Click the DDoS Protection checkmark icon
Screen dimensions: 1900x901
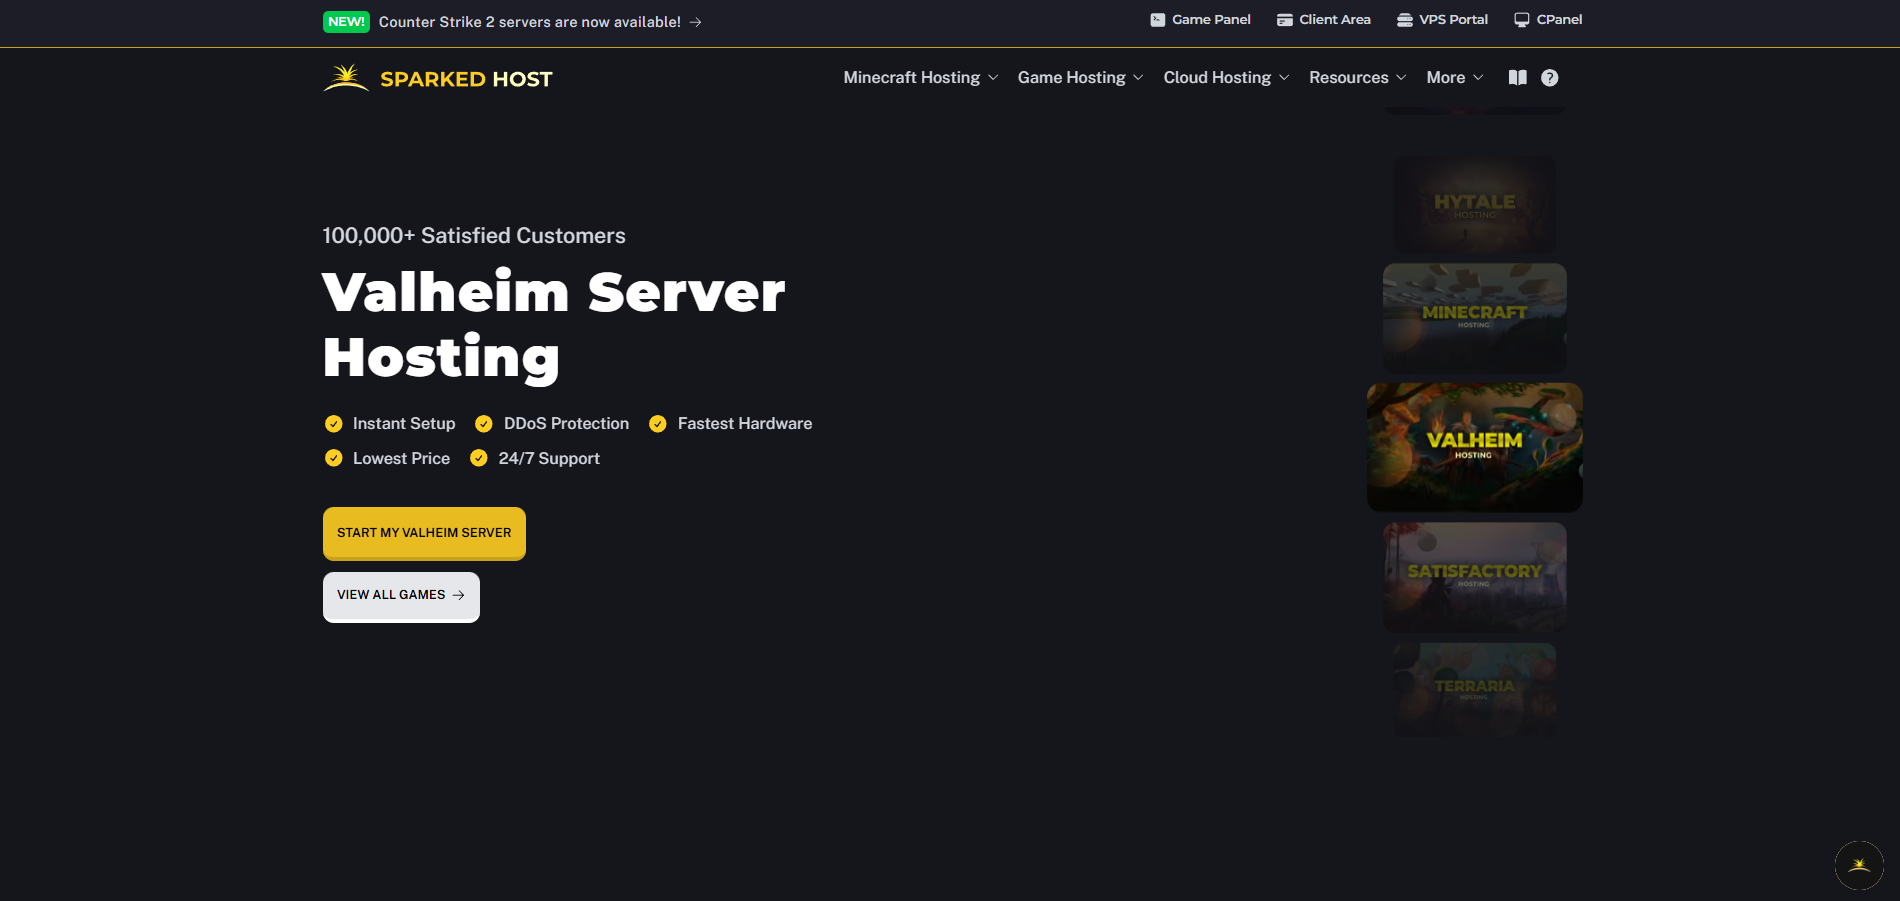[x=484, y=424]
